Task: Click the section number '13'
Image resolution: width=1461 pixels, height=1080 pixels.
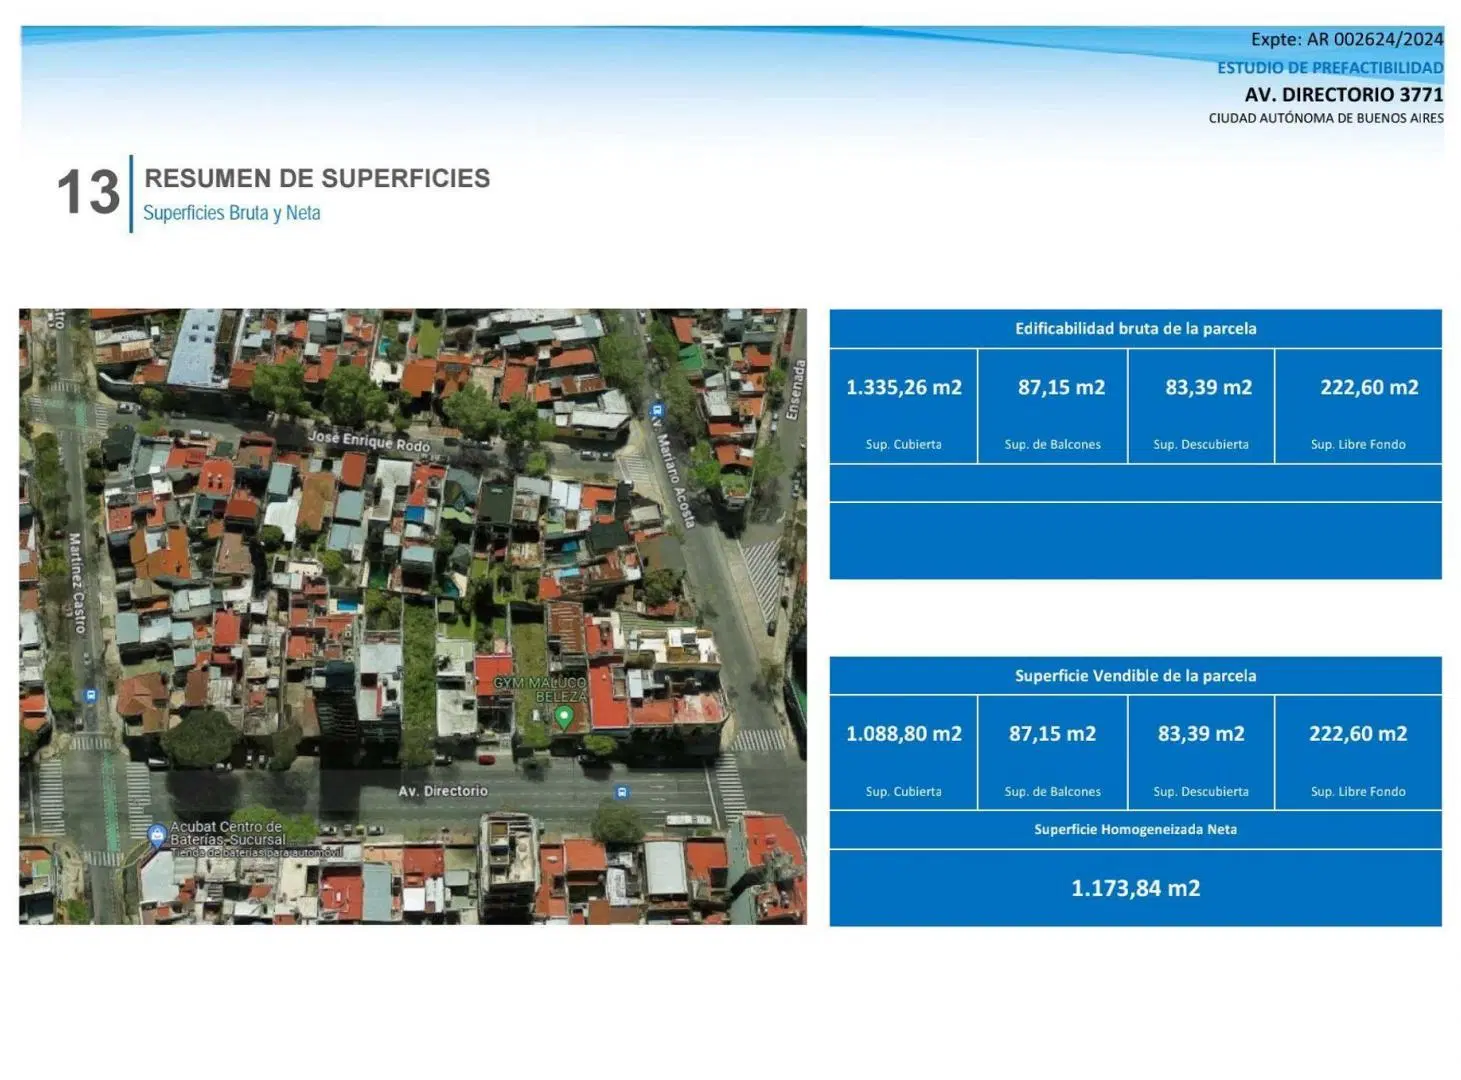Action: click(x=88, y=192)
